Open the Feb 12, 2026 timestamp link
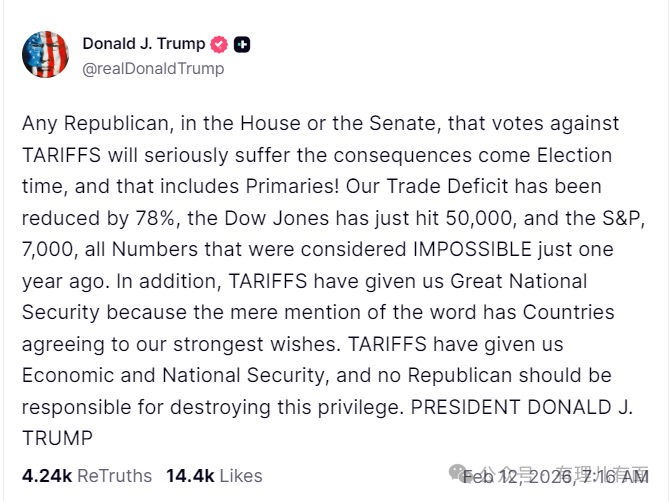Image resolution: width=670 pixels, height=501 pixels. 556,476
